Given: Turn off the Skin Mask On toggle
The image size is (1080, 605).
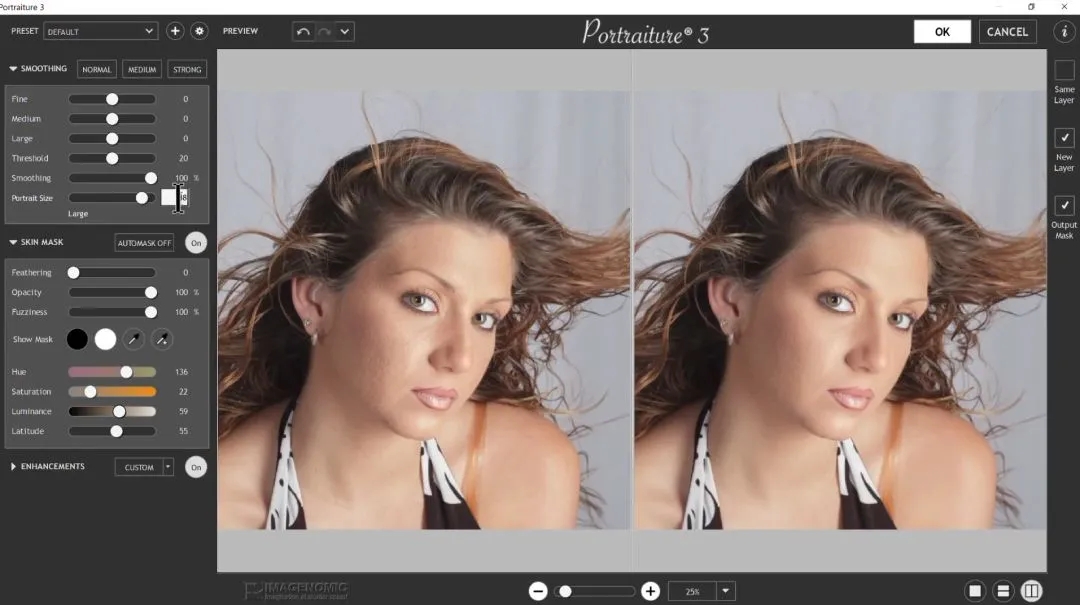Looking at the screenshot, I should (x=196, y=243).
